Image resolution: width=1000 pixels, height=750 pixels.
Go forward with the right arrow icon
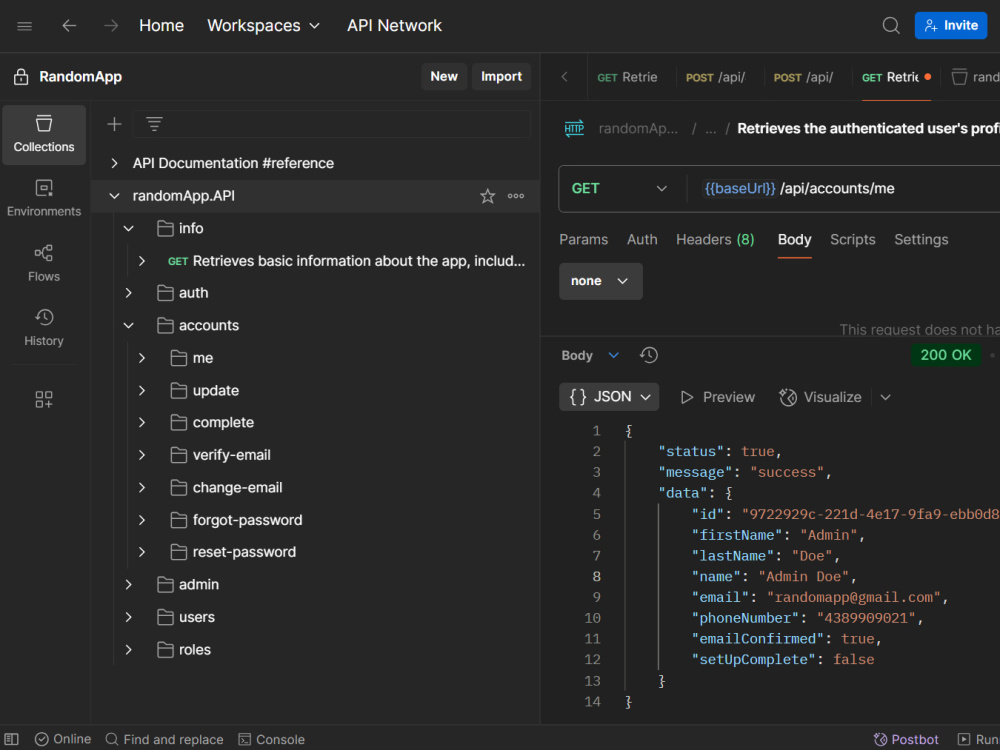(x=111, y=26)
